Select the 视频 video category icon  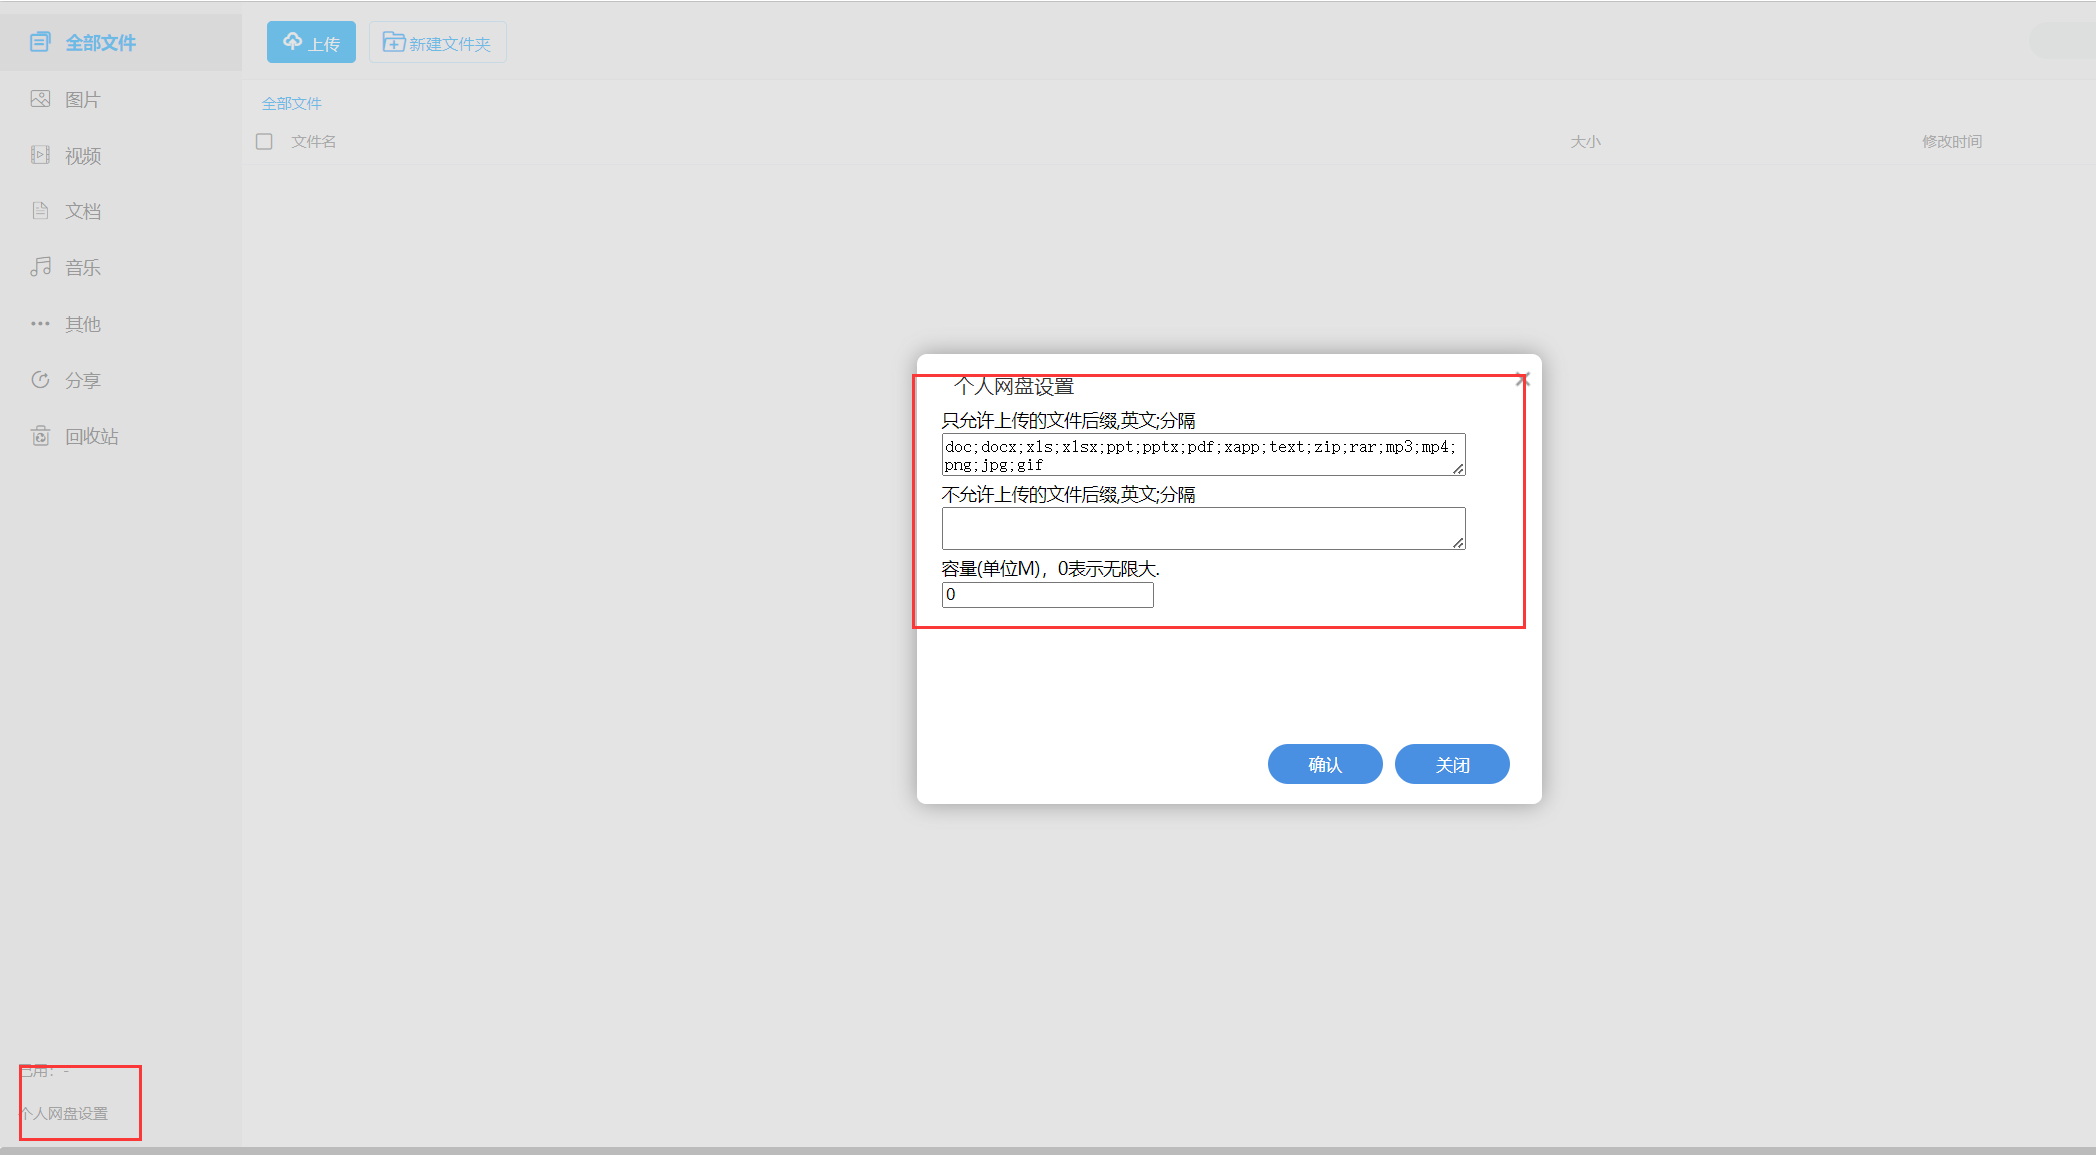tap(40, 155)
